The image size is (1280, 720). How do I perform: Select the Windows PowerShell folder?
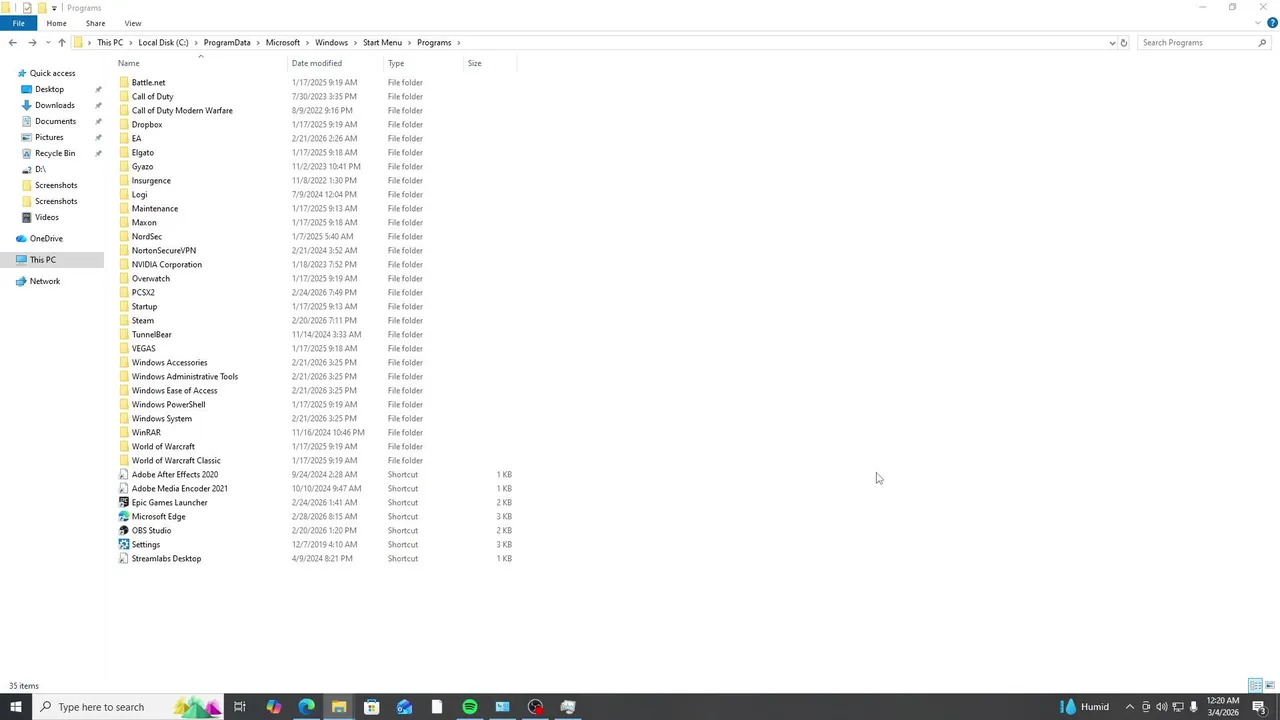pos(168,404)
